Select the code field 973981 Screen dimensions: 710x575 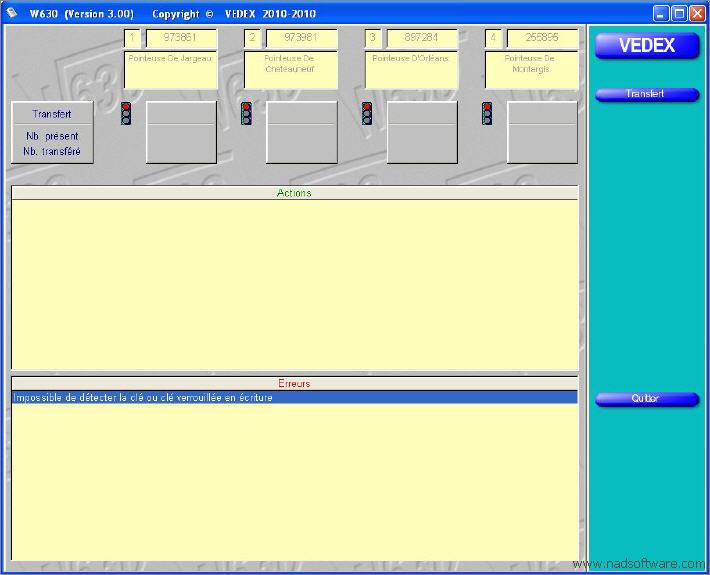302,38
